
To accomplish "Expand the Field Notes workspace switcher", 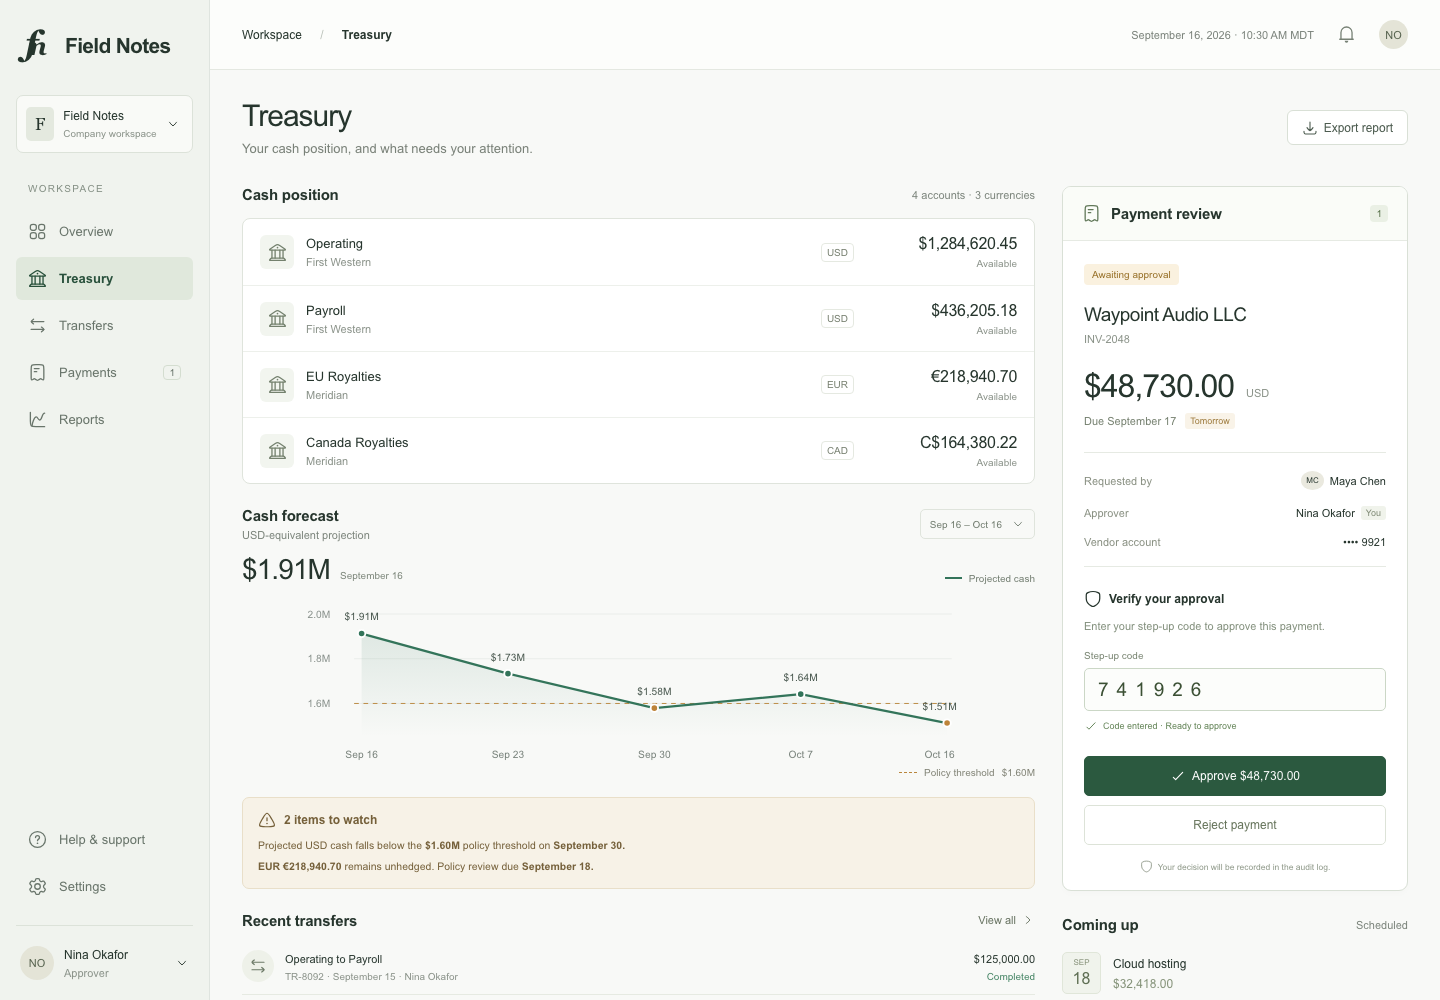I will [x=104, y=124].
